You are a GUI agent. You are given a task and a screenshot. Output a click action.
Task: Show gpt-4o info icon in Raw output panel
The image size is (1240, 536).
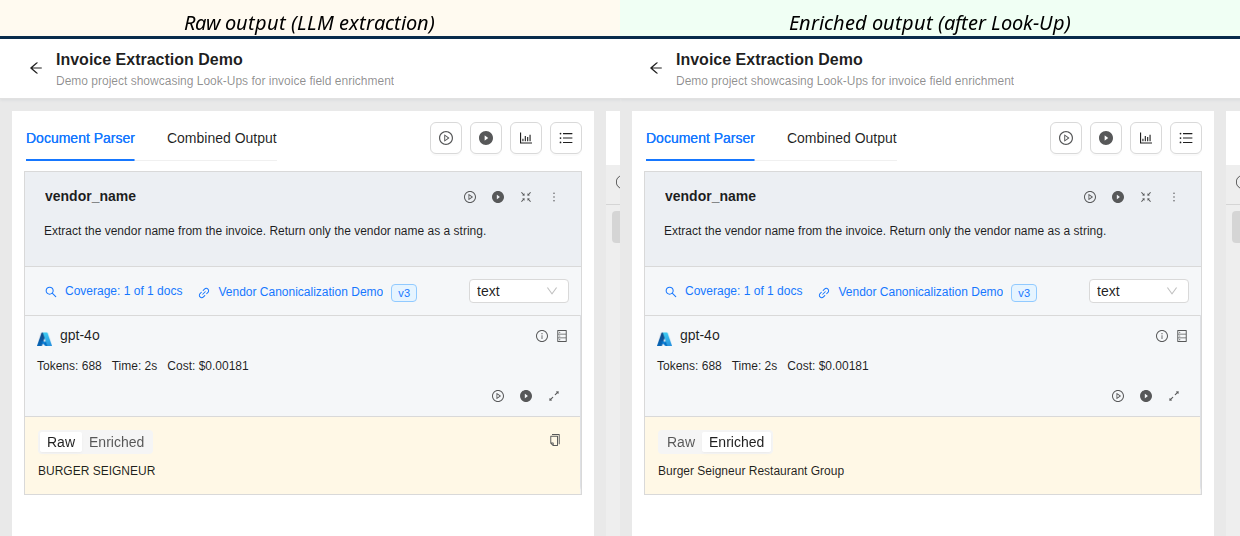(542, 336)
